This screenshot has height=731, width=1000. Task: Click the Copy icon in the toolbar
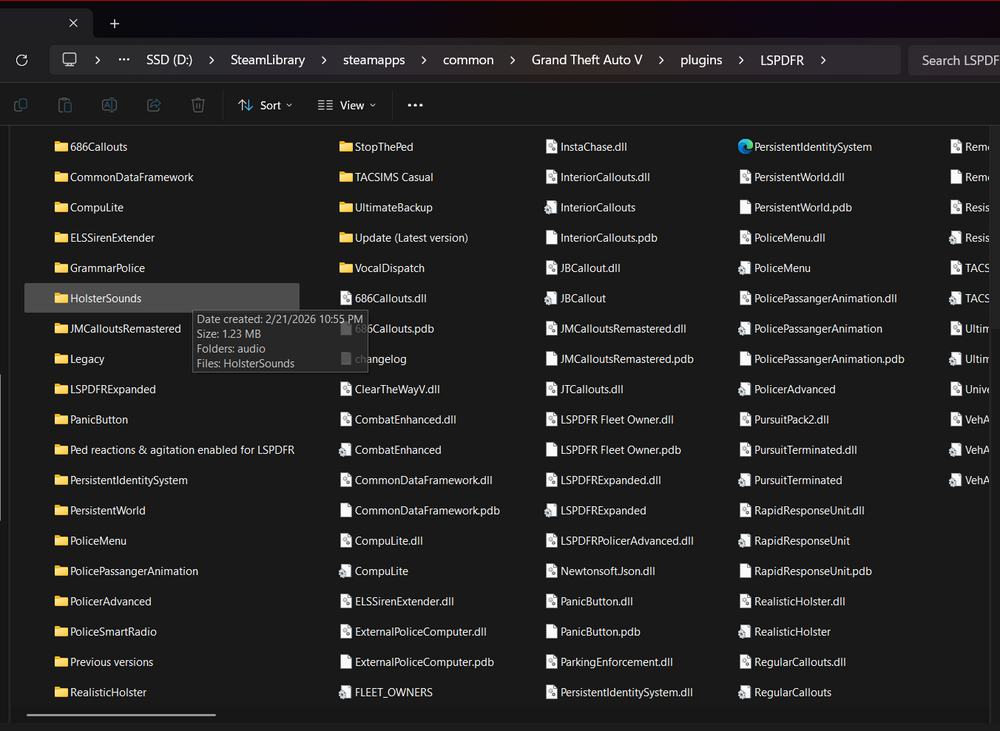point(21,105)
